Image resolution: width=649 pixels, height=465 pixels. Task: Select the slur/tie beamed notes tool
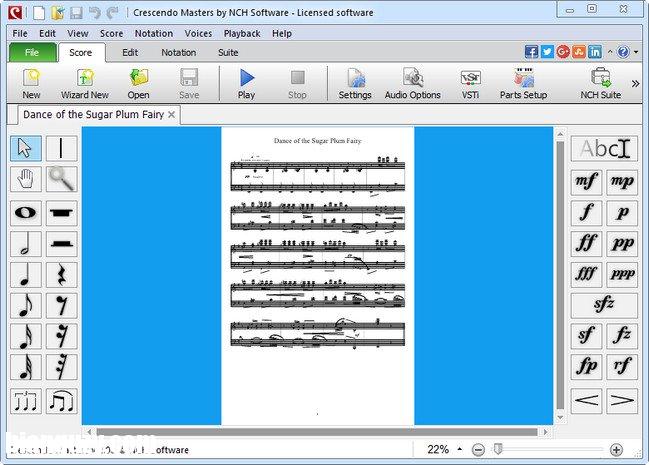(61, 400)
